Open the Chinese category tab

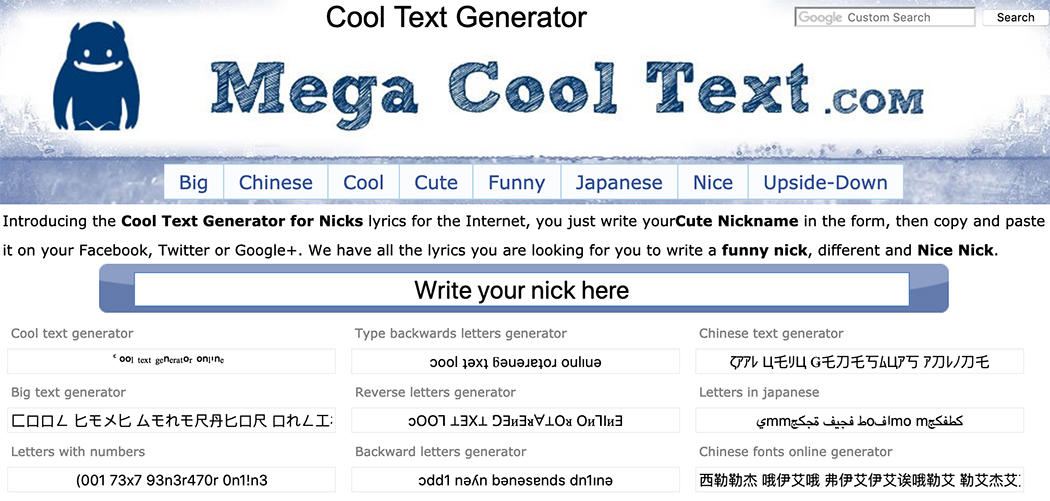tap(275, 183)
